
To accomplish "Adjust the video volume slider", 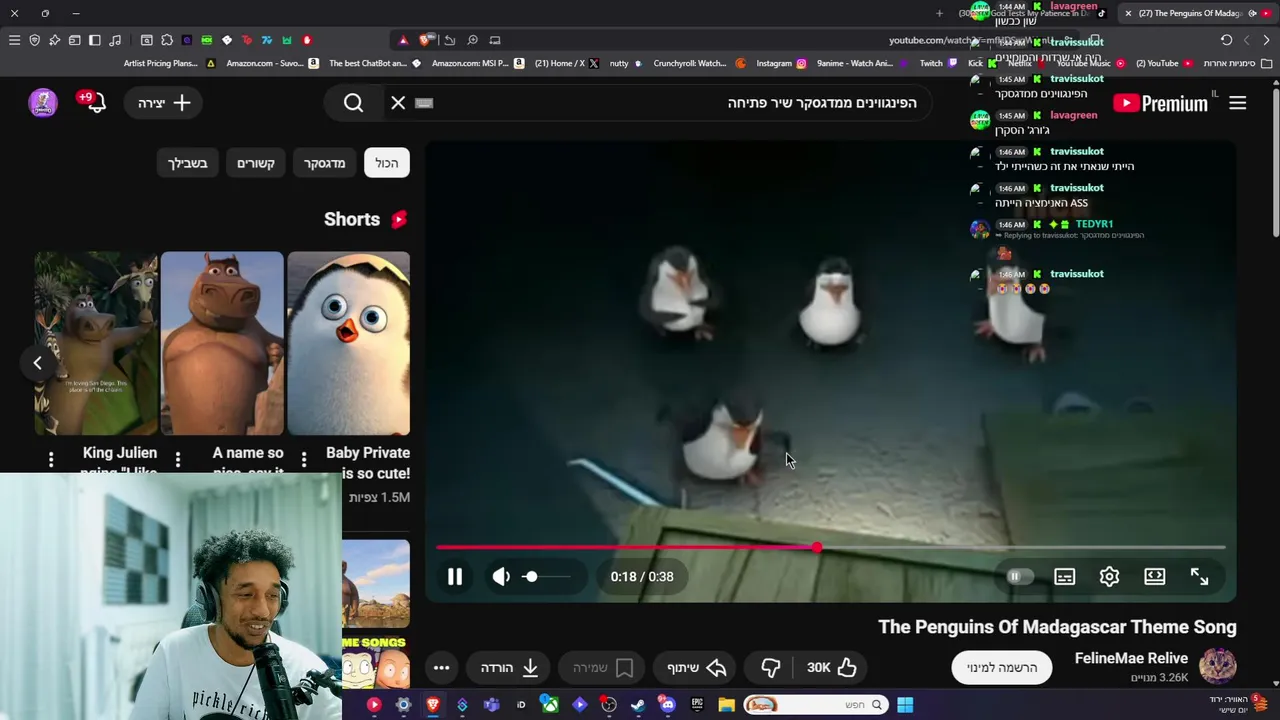I will coord(547,577).
